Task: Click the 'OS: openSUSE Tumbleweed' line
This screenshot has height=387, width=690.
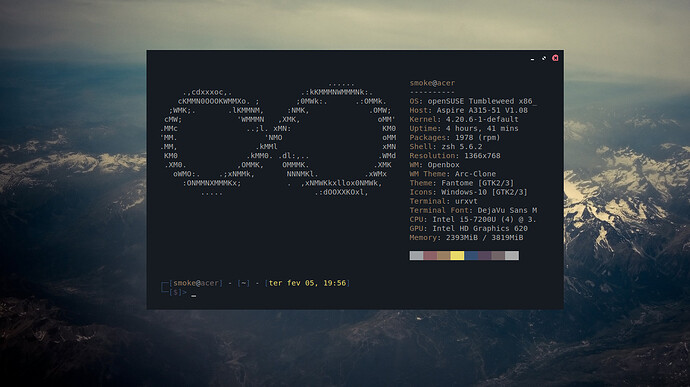Action: (473, 101)
